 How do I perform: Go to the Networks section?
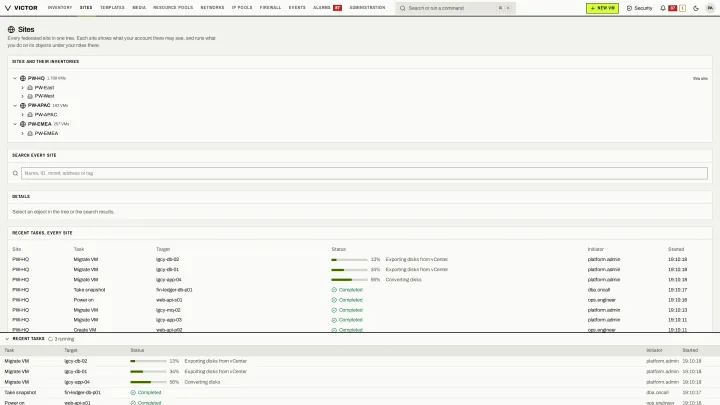[x=212, y=8]
